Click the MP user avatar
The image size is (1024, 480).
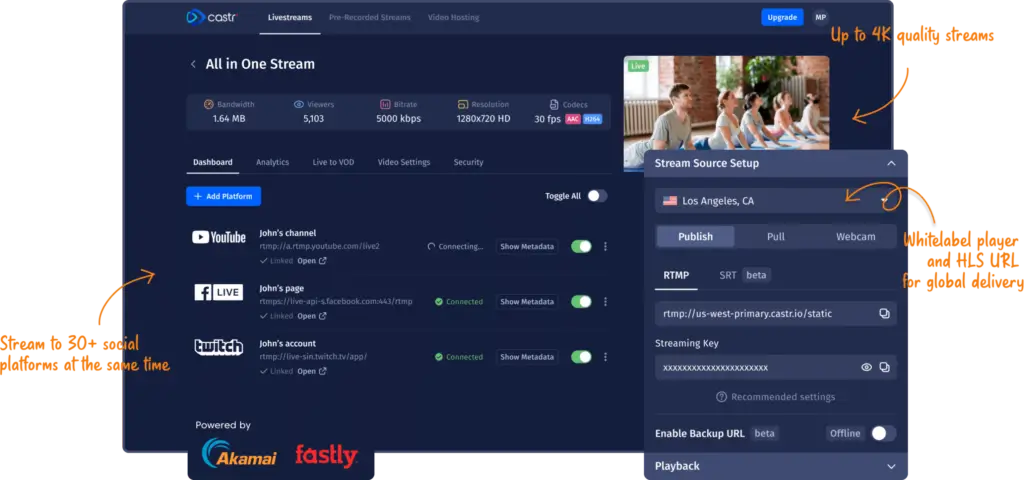coord(821,17)
